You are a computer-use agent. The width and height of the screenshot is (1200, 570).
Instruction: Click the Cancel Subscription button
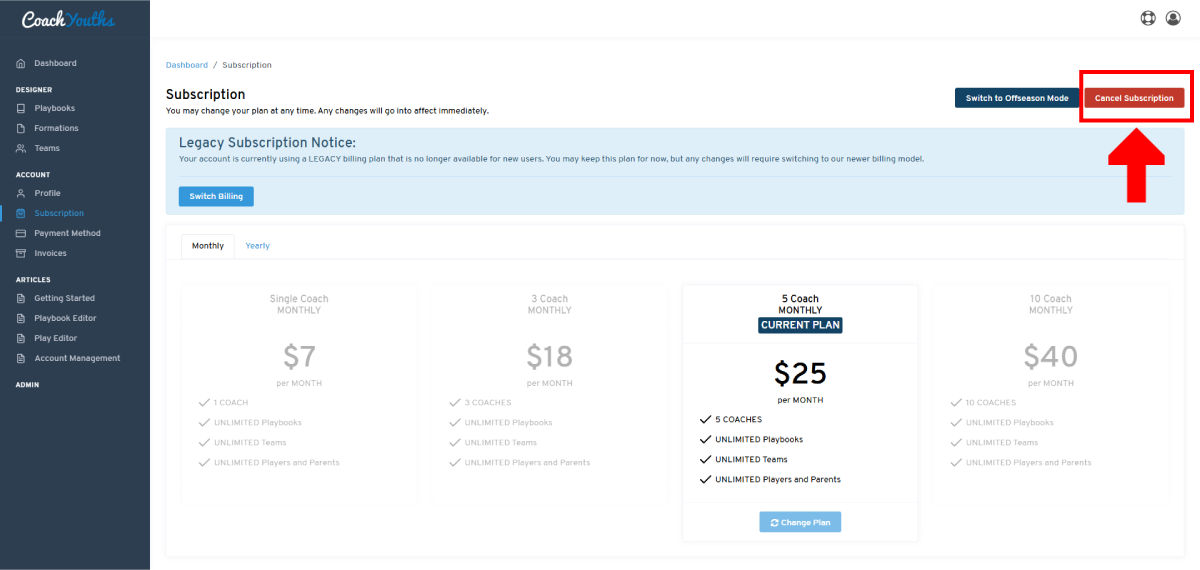tap(1134, 98)
